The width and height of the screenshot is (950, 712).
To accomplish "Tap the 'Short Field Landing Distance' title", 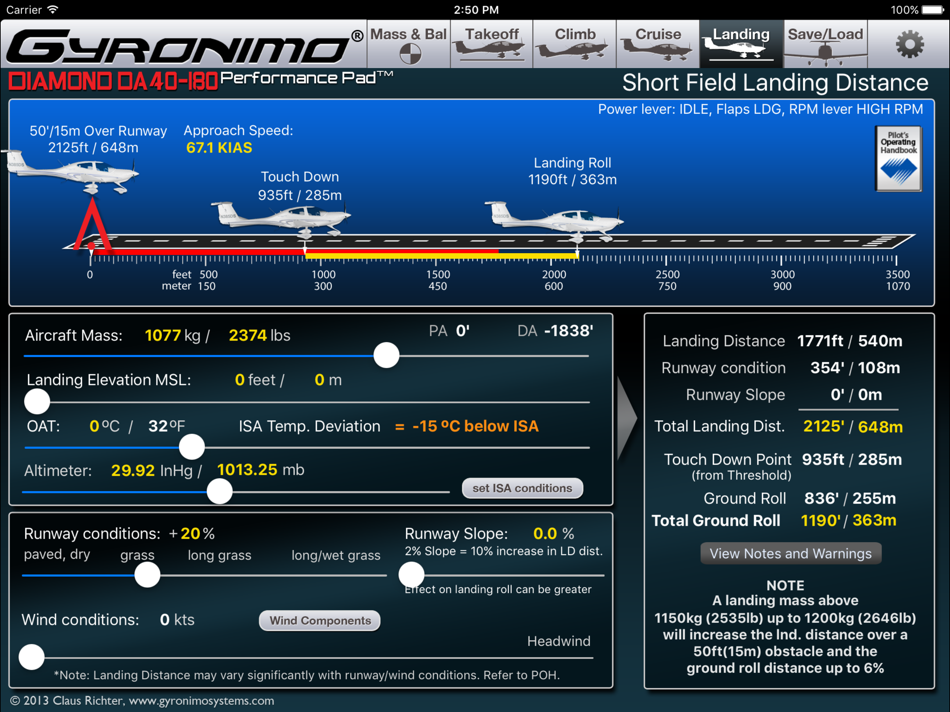I will (x=775, y=82).
